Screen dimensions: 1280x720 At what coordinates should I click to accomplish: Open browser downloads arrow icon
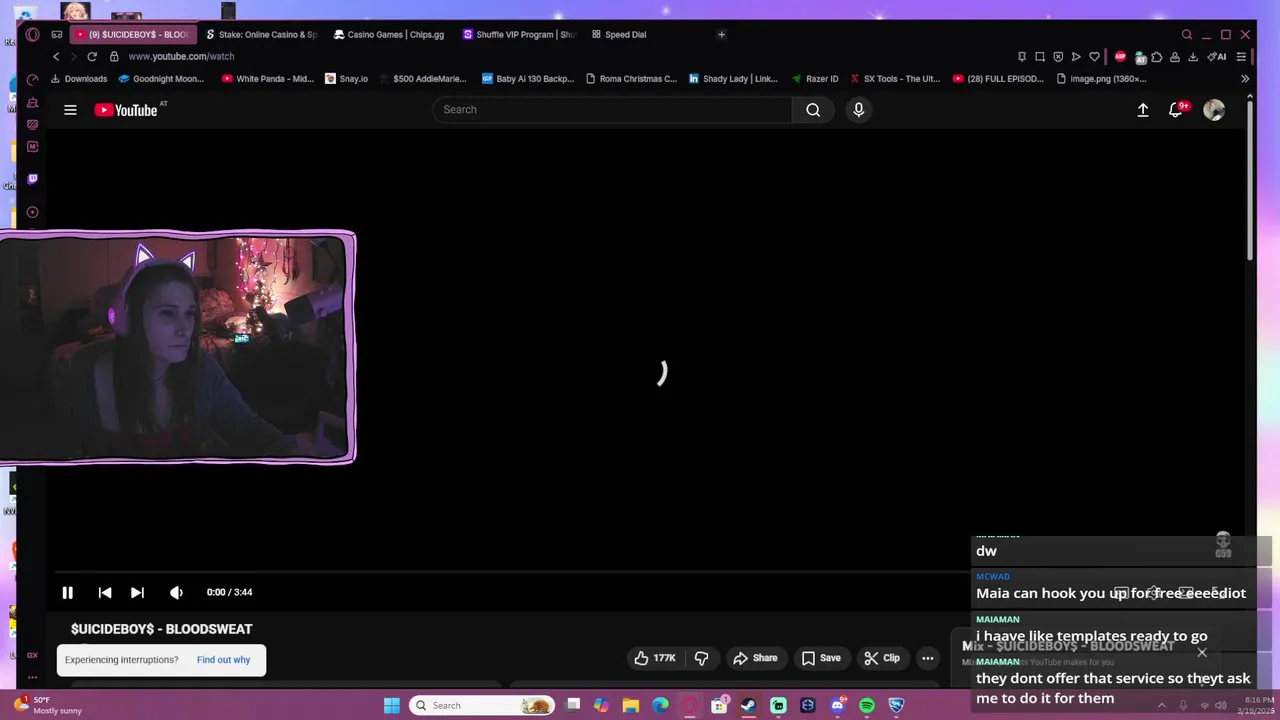pos(1193,57)
